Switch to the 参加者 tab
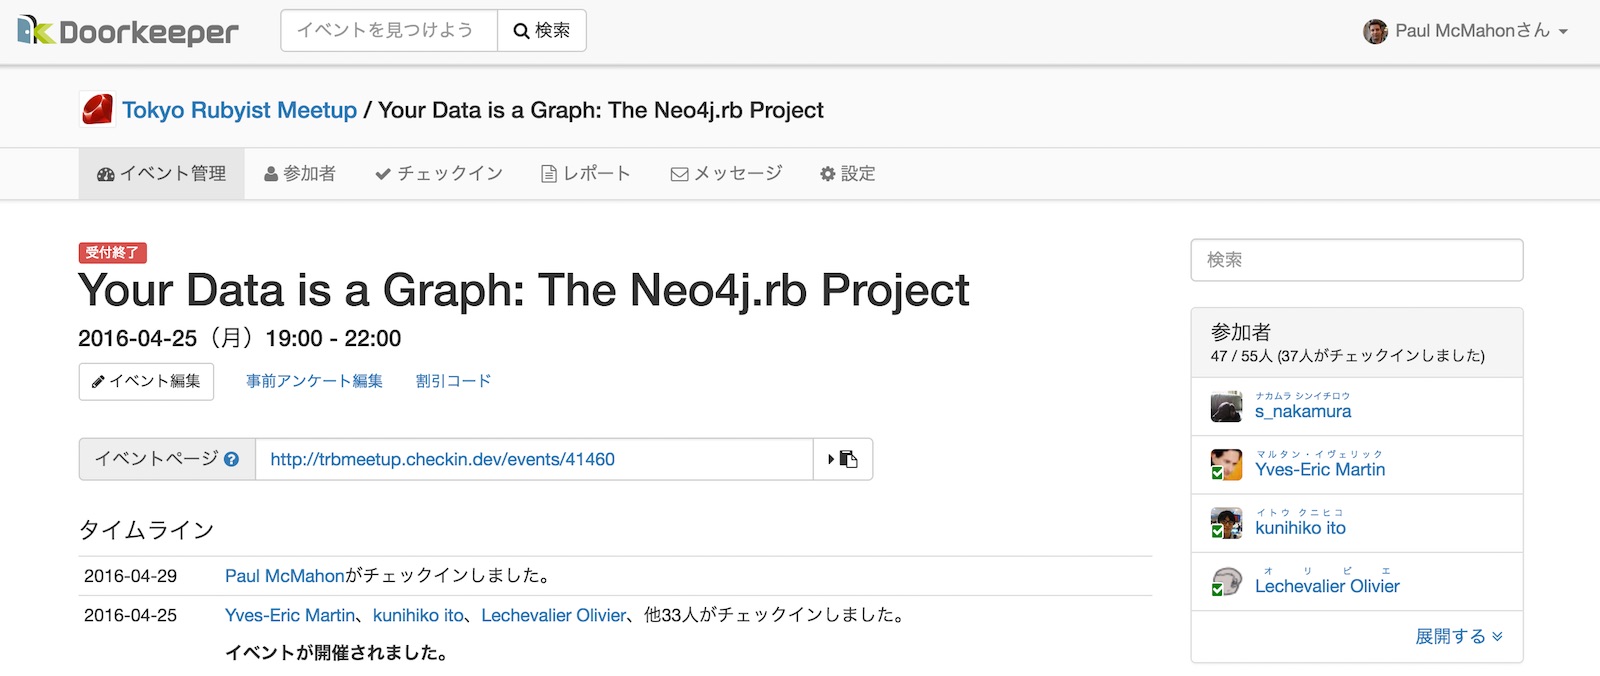Screen dimensions: 1600x676 click(x=300, y=174)
